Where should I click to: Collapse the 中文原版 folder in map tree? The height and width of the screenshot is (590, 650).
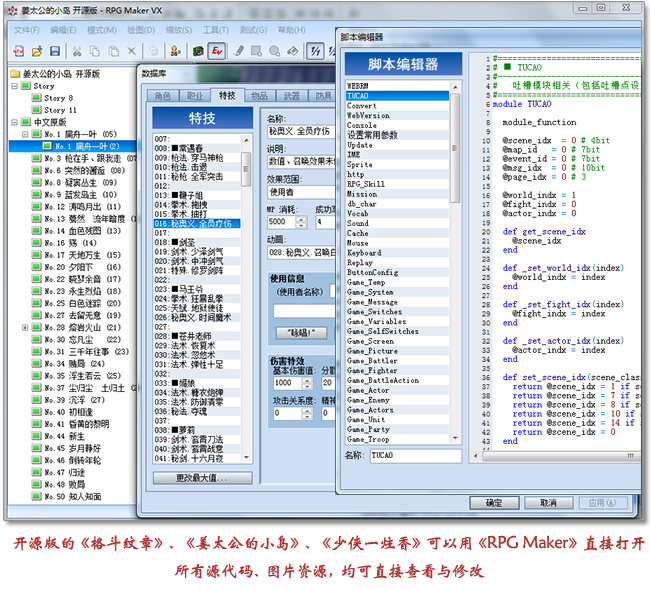15,122
